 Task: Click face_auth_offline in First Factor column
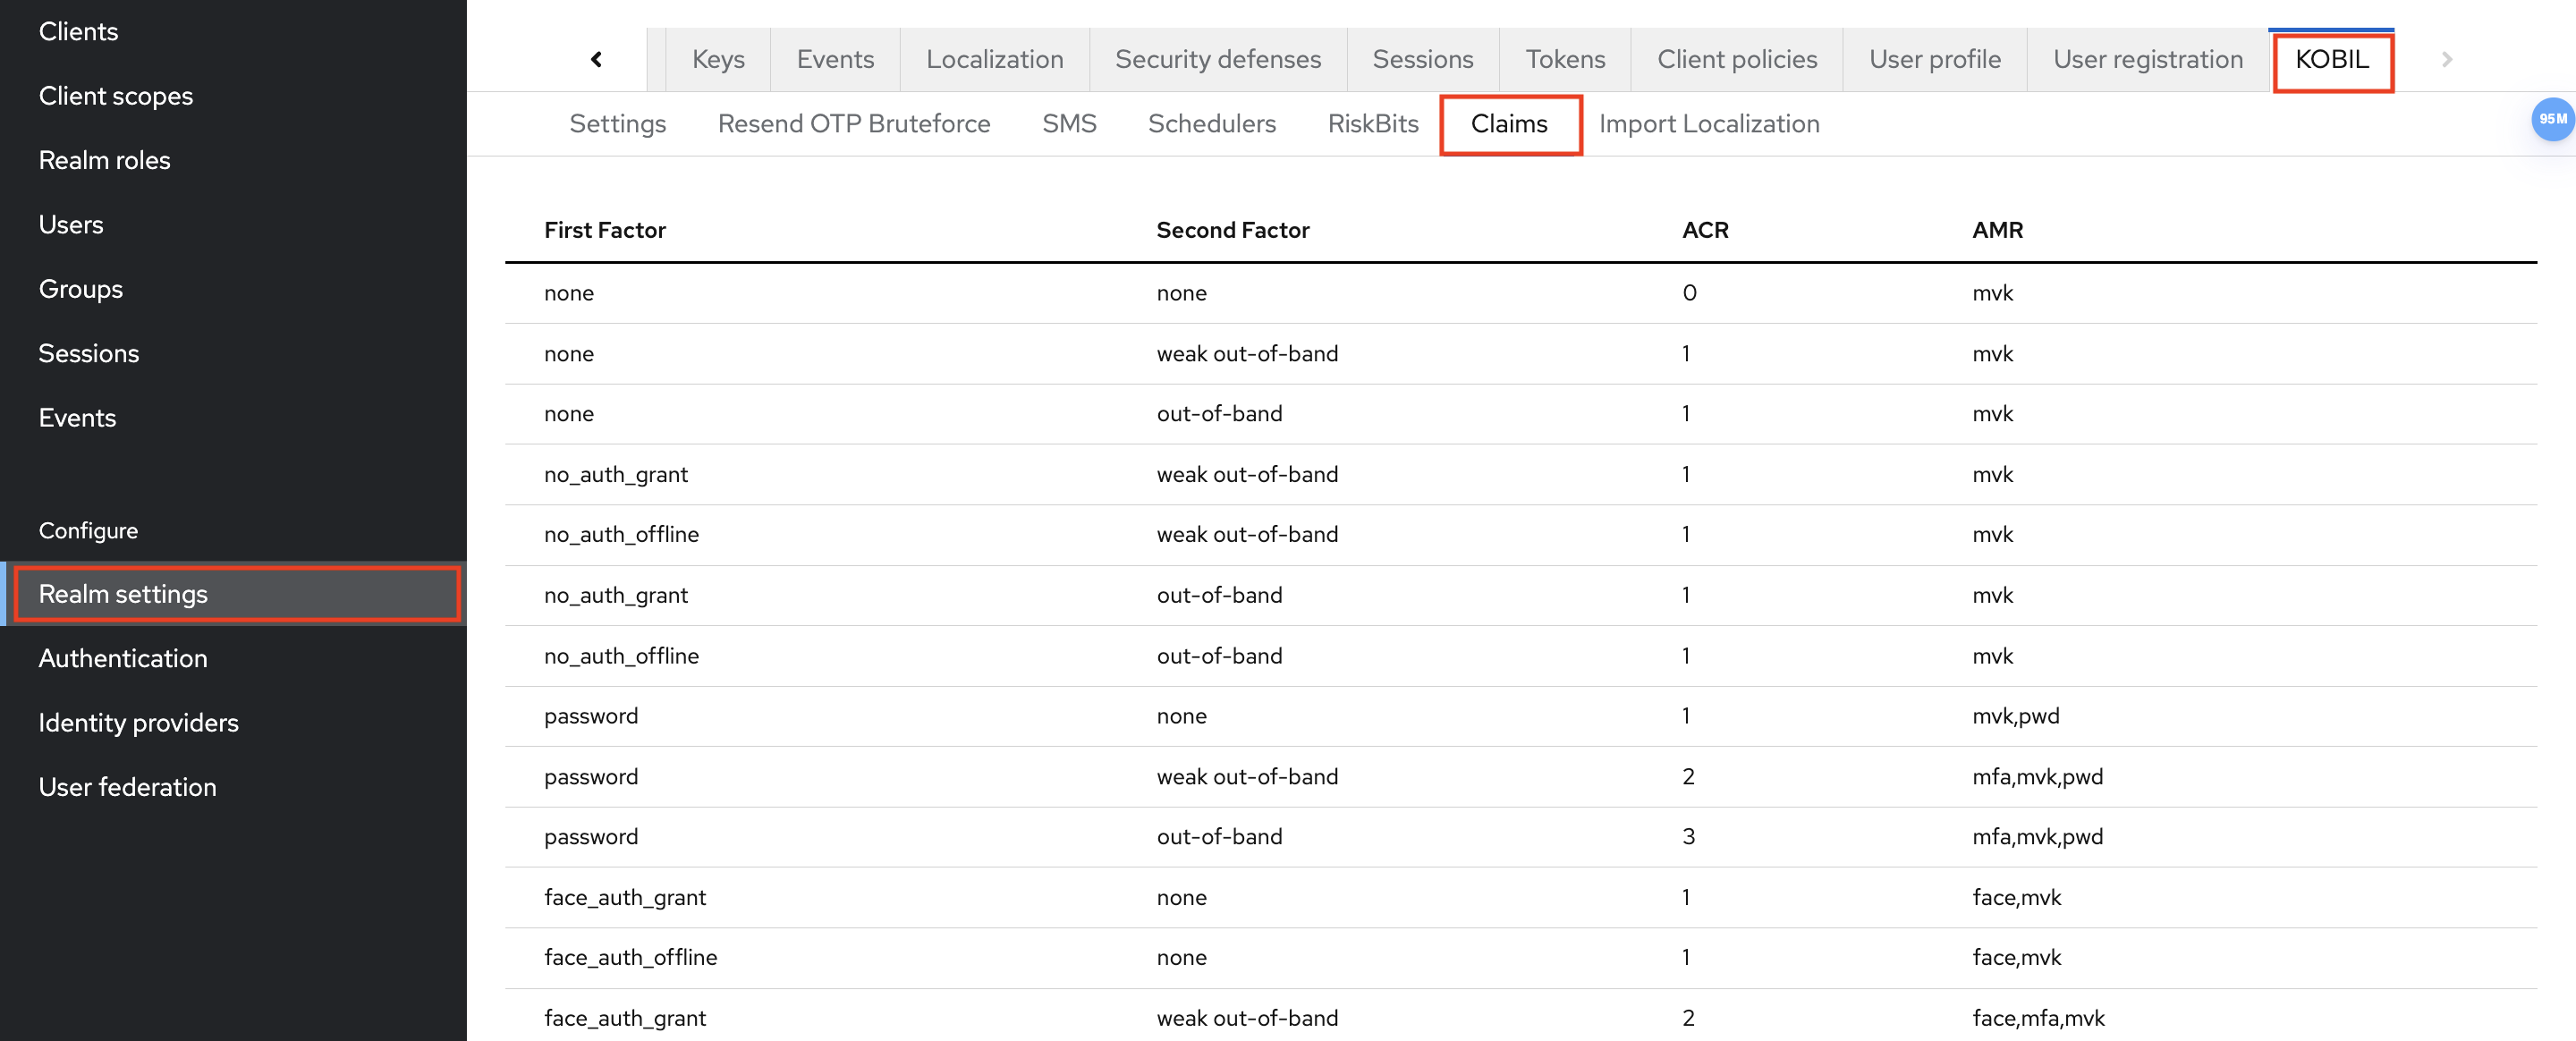[x=630, y=957]
